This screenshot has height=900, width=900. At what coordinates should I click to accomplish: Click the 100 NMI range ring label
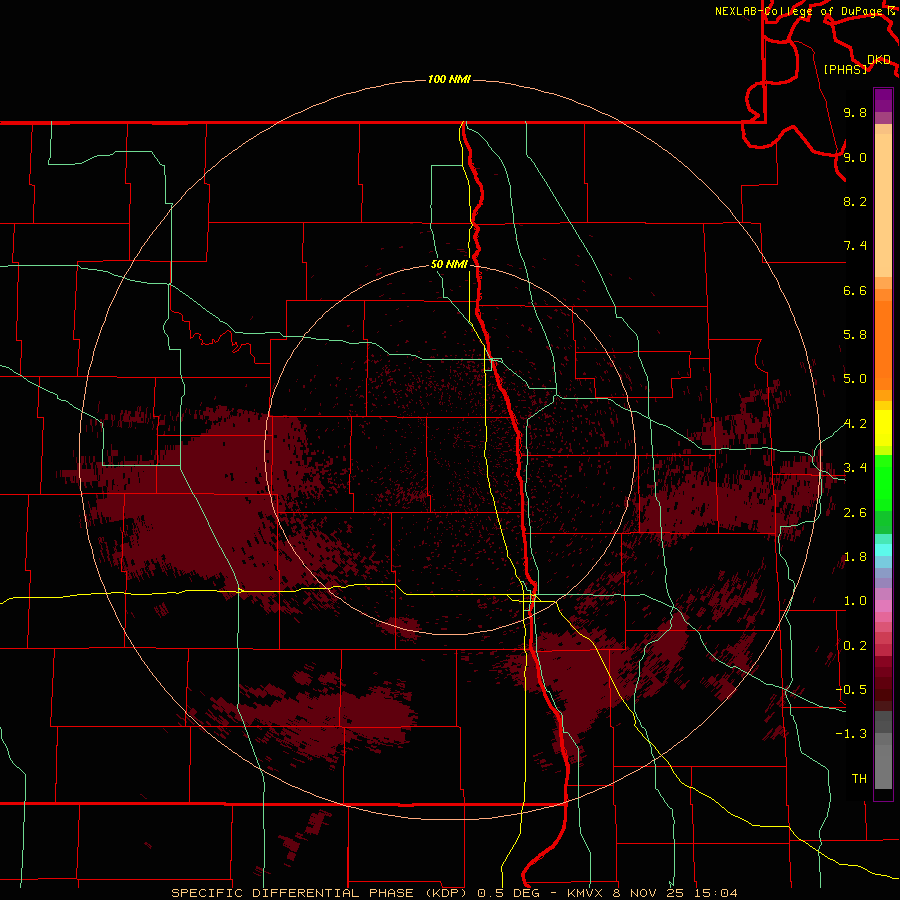pos(449,79)
